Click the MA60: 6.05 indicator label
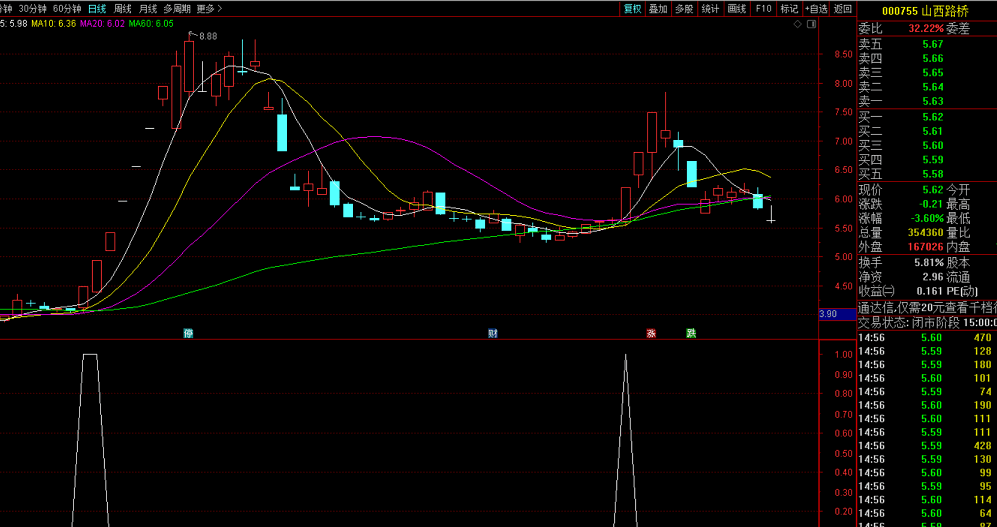The height and width of the screenshot is (527, 997). tap(151, 24)
